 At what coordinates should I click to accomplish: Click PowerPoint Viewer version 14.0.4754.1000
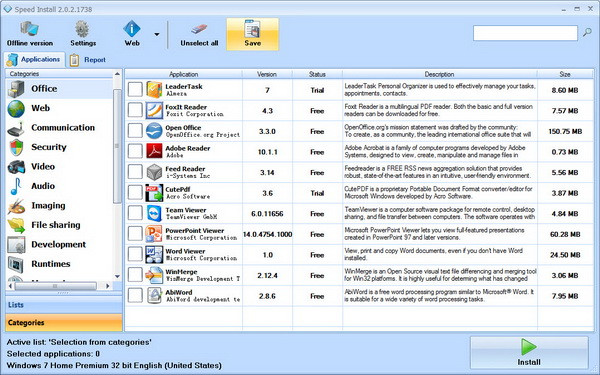tap(267, 234)
